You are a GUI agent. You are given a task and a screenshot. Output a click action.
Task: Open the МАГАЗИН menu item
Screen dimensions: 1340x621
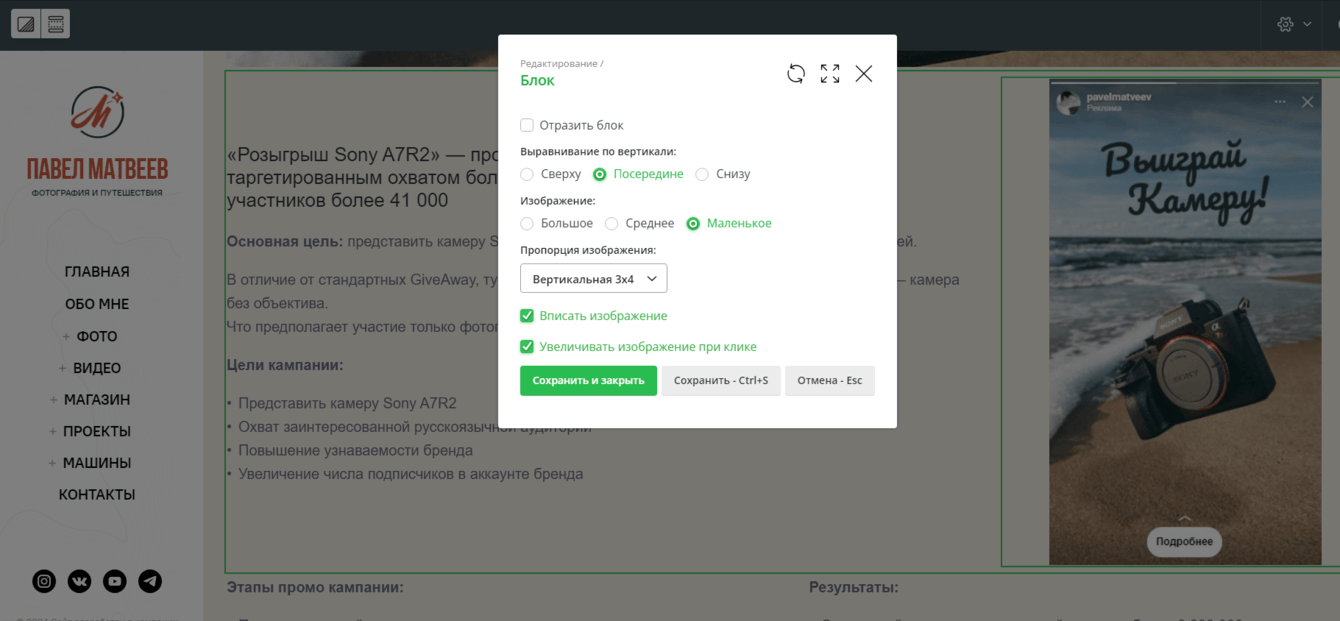pyautogui.click(x=97, y=400)
